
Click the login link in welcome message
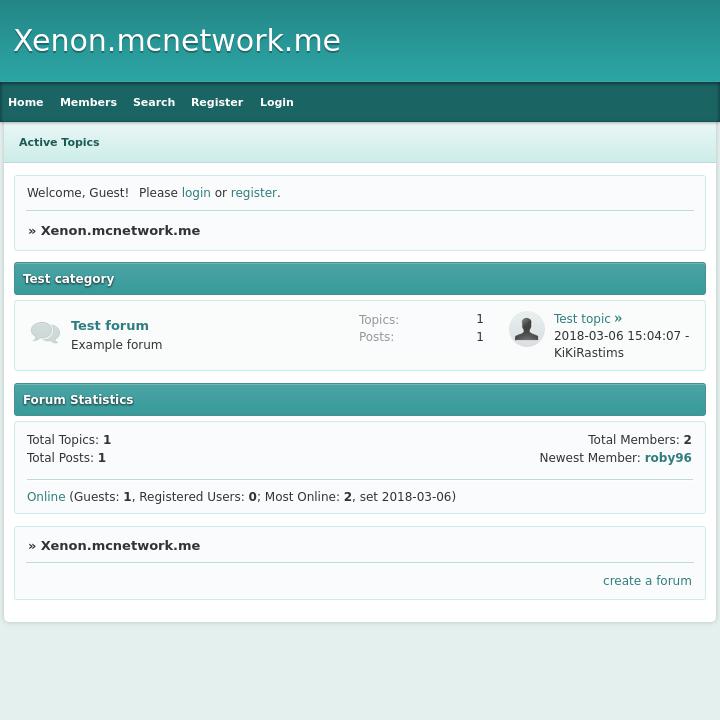pyautogui.click(x=196, y=193)
